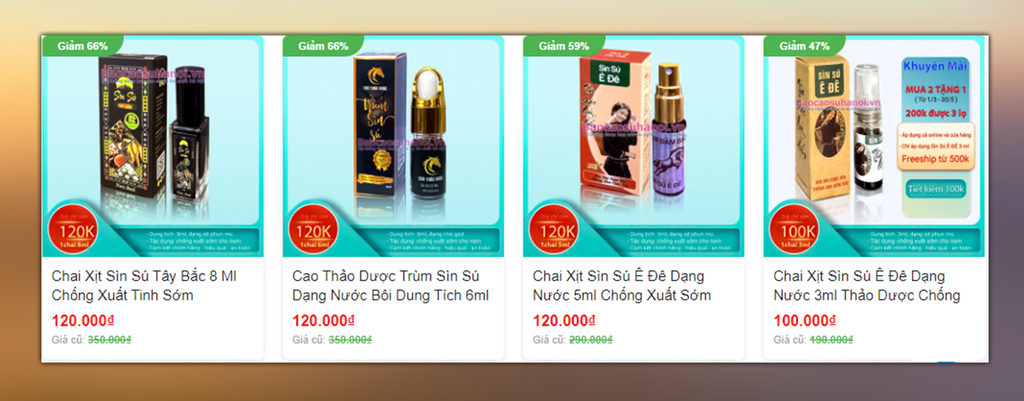Click red 100K 1chai 3ml price circle
Image resolution: width=1024 pixels, height=401 pixels.
pos(794,230)
